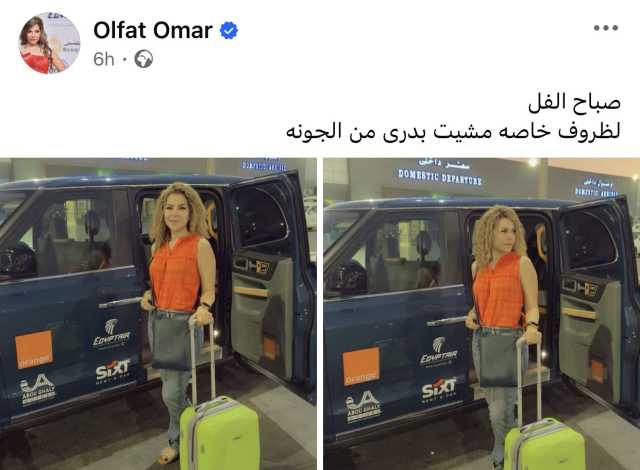Click the Domestic Departure sign in right photo
This screenshot has width=640, height=470.
(x=440, y=174)
